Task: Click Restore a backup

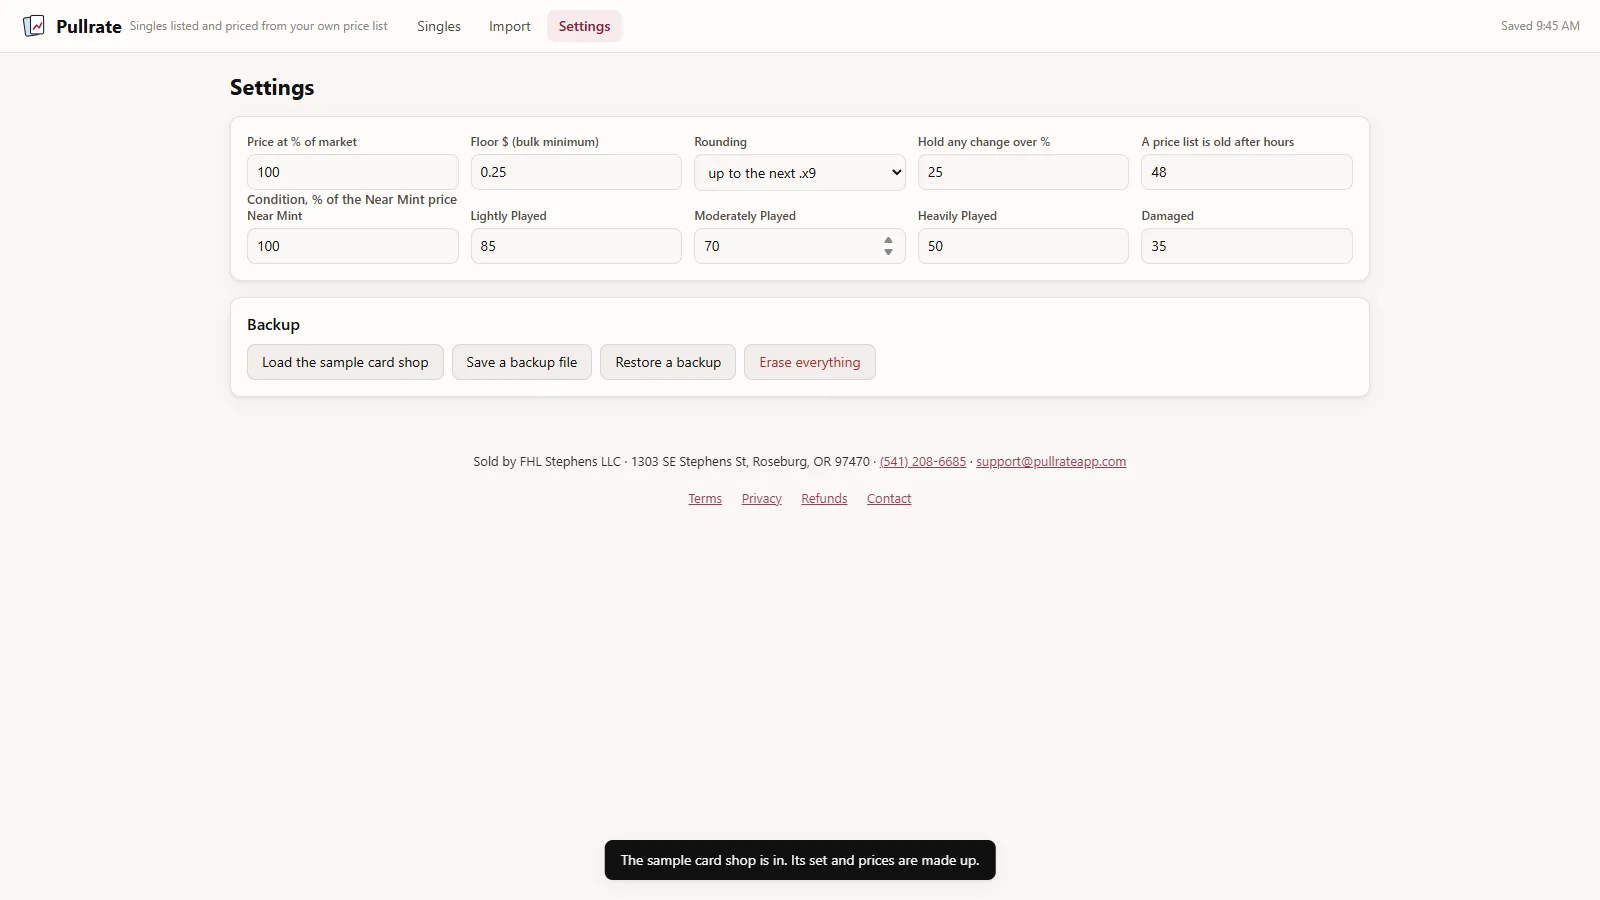Action: tap(668, 362)
